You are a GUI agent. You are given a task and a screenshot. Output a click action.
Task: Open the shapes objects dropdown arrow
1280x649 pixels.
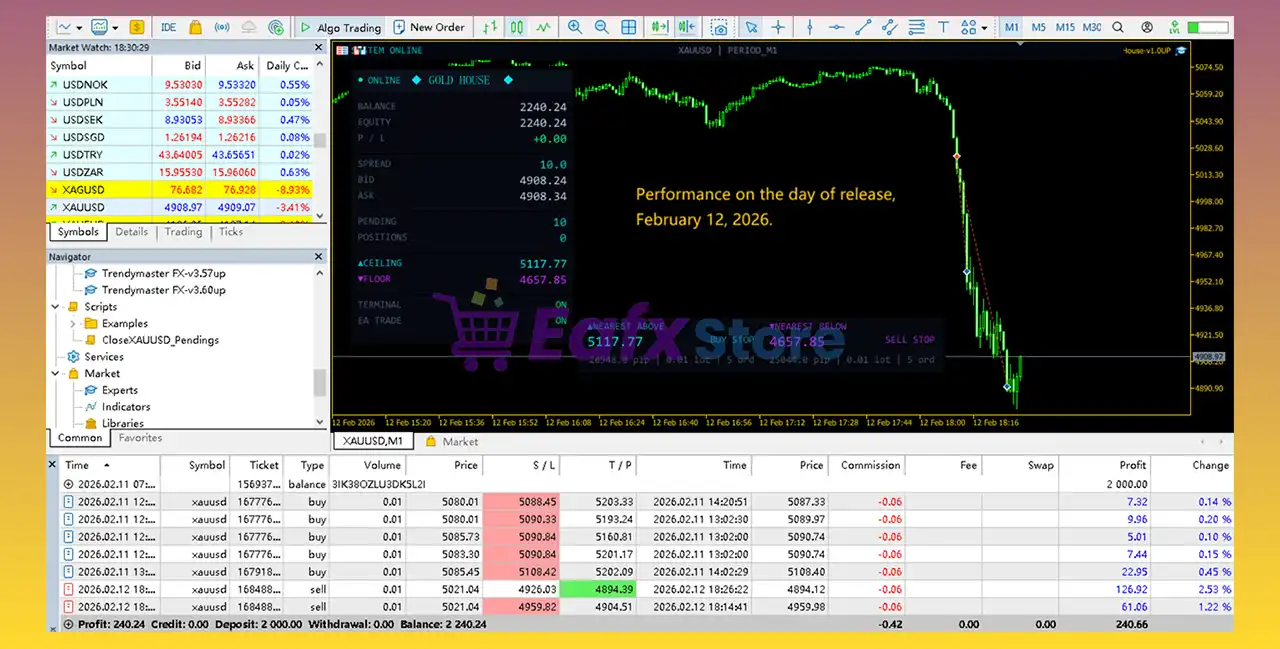(x=985, y=28)
